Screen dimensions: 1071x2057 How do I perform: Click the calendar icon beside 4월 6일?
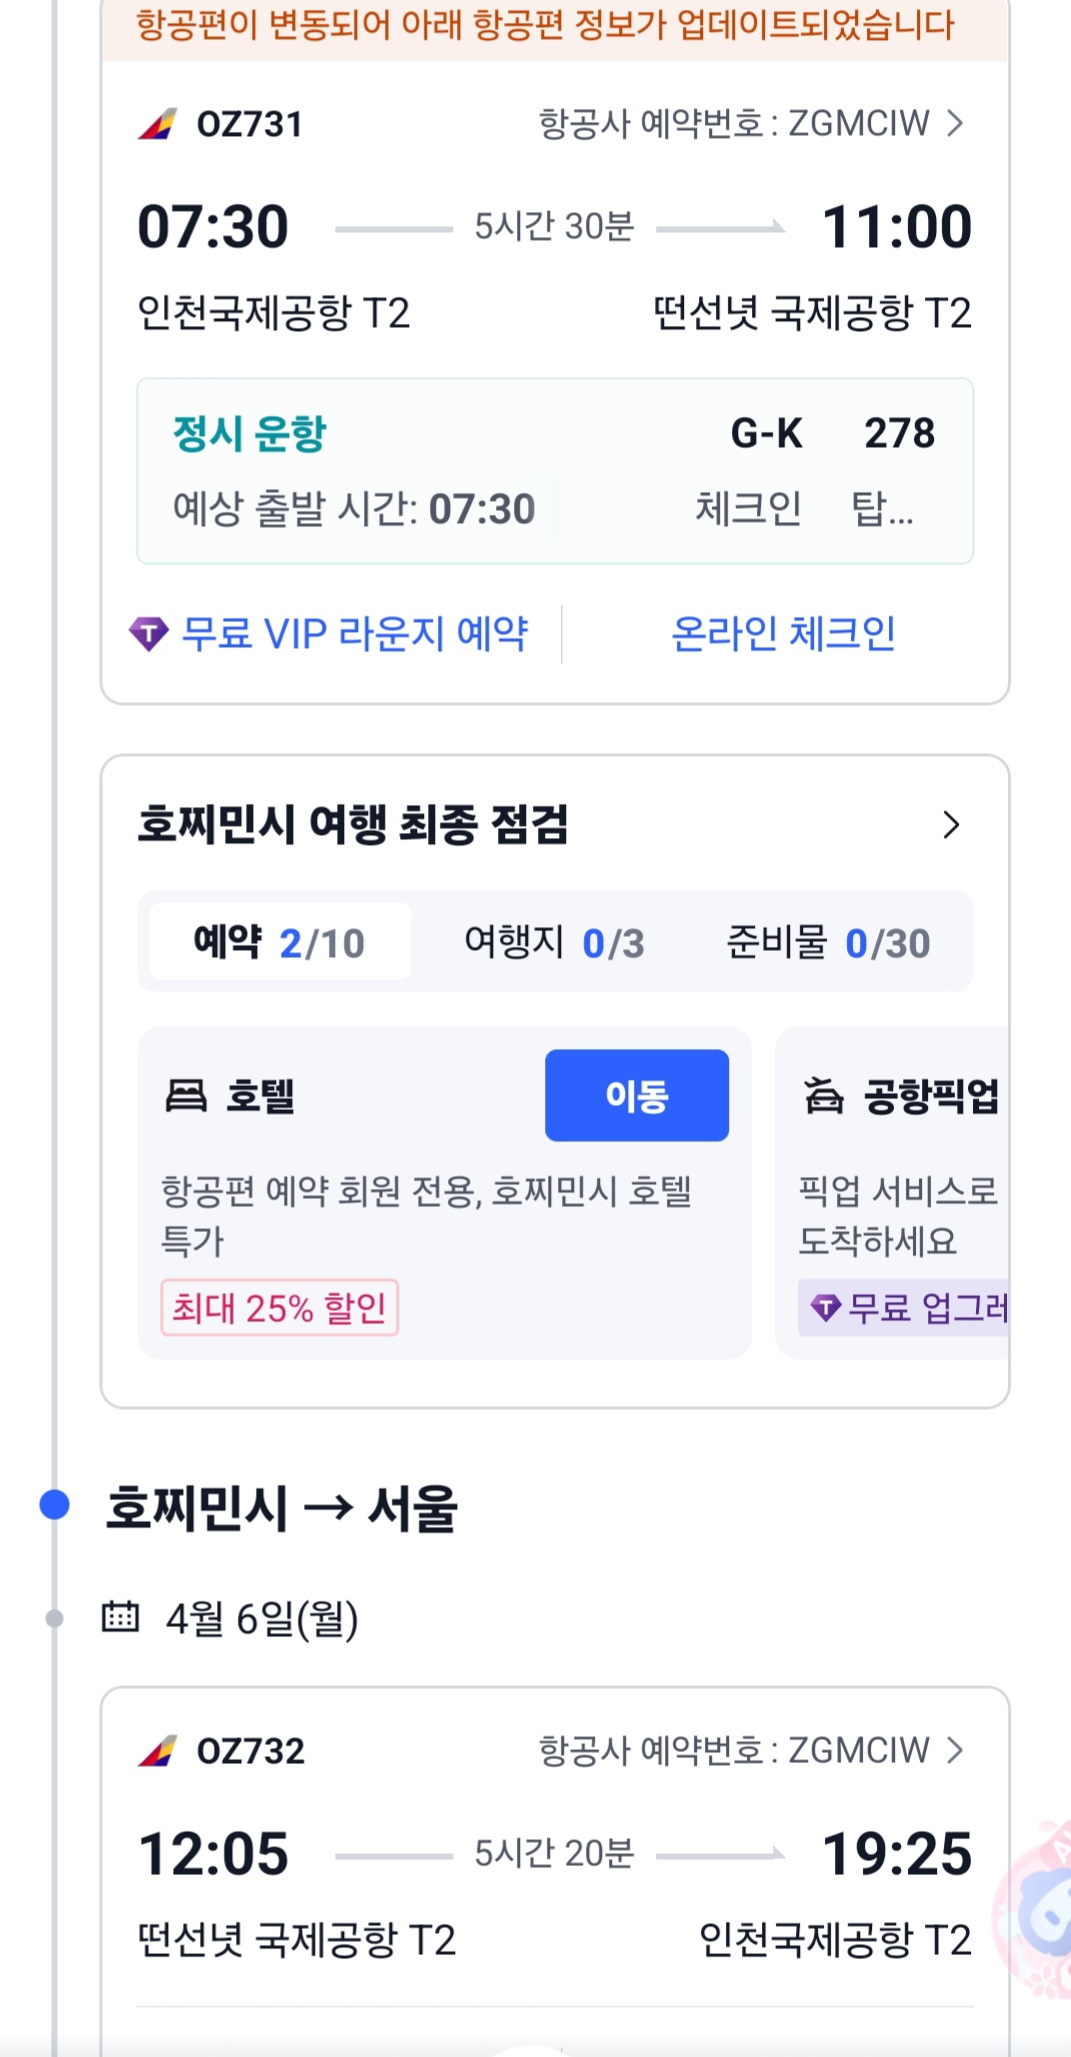point(121,1617)
